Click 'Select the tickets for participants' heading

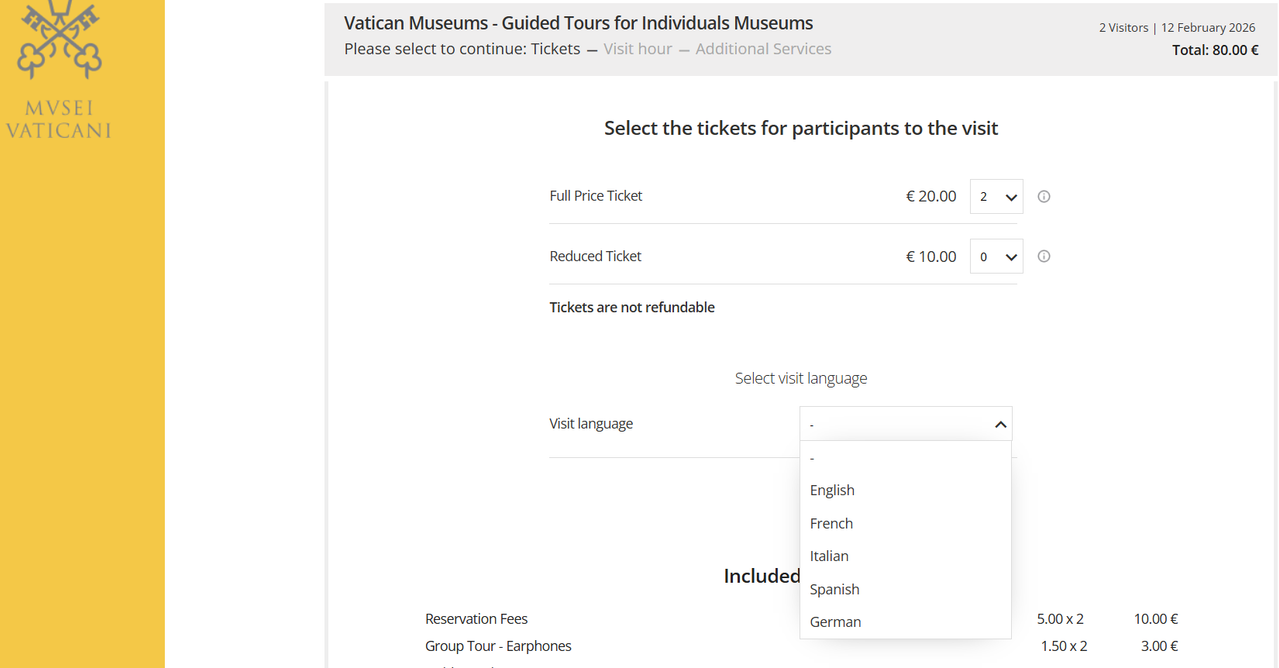801,128
